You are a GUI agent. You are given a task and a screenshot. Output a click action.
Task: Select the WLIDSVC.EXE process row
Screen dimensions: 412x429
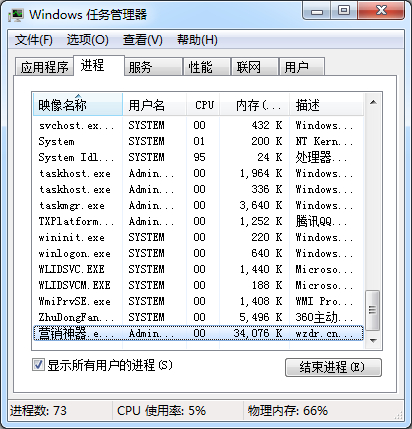tap(198, 269)
